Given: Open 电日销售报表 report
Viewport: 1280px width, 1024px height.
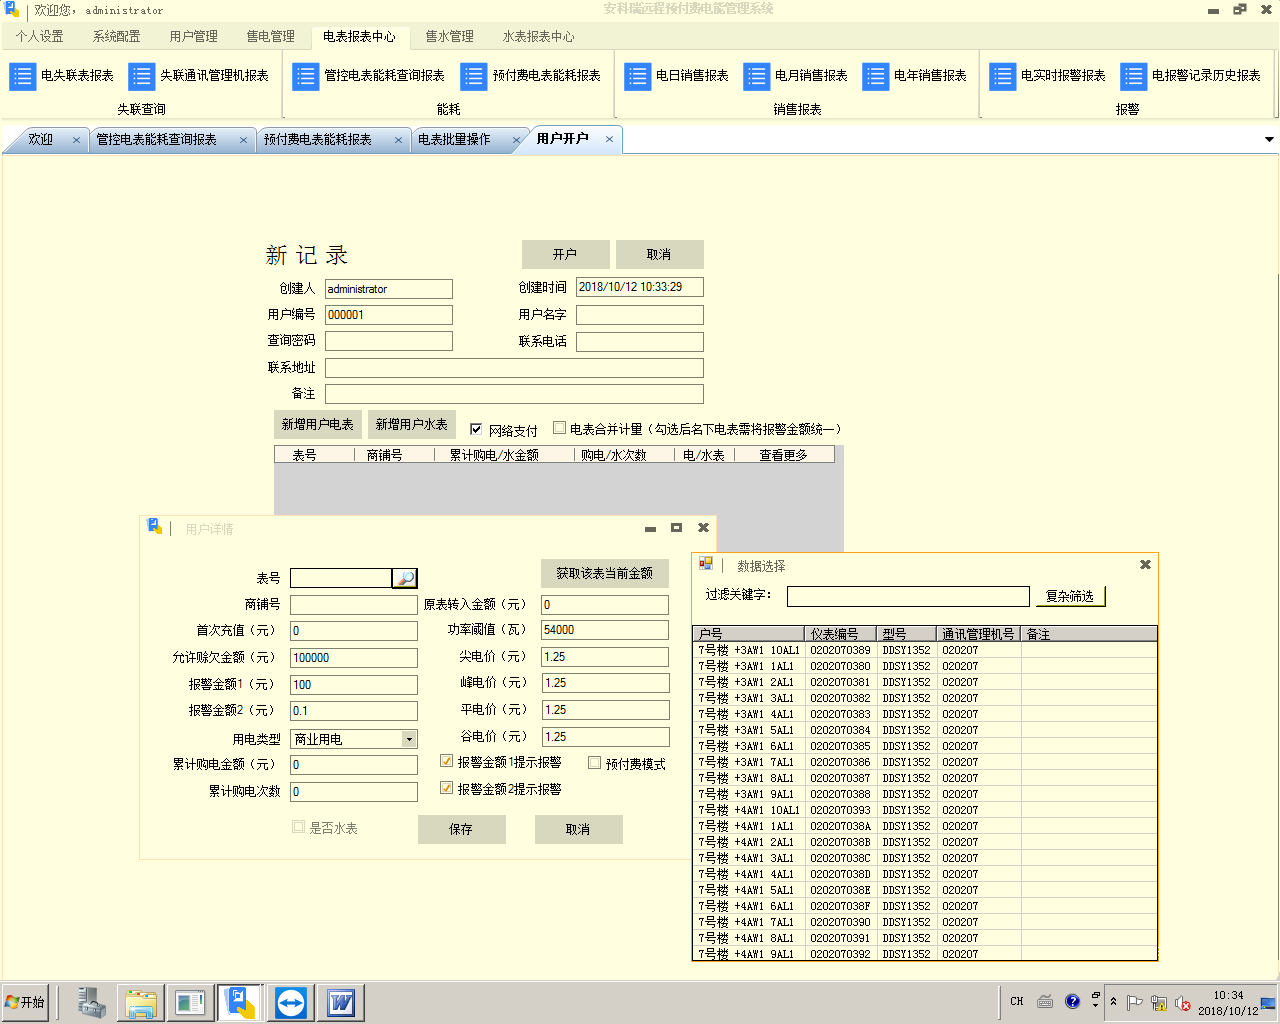Looking at the screenshot, I should tap(677, 76).
